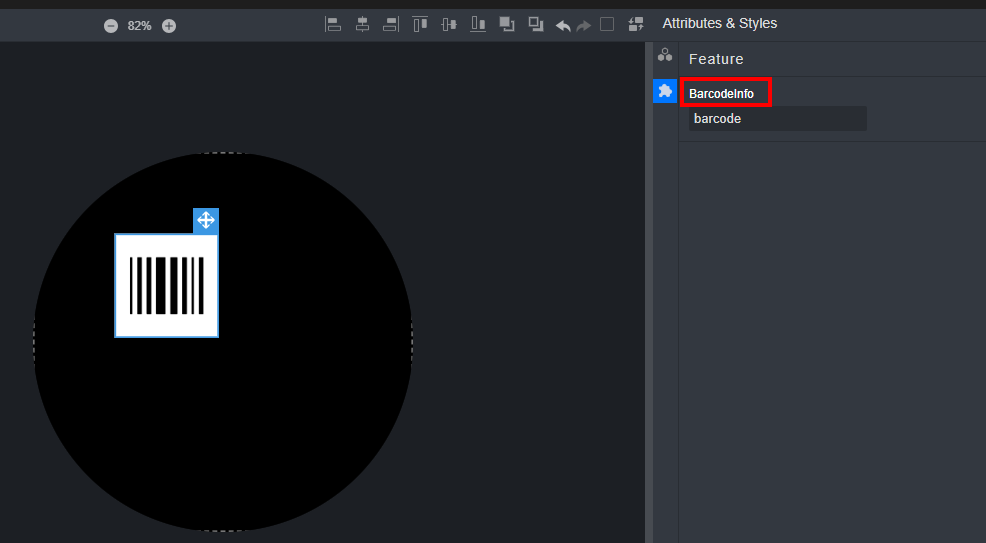Viewport: 986px width, 543px height.
Task: Align selected elements to right edge
Action: 391,24
